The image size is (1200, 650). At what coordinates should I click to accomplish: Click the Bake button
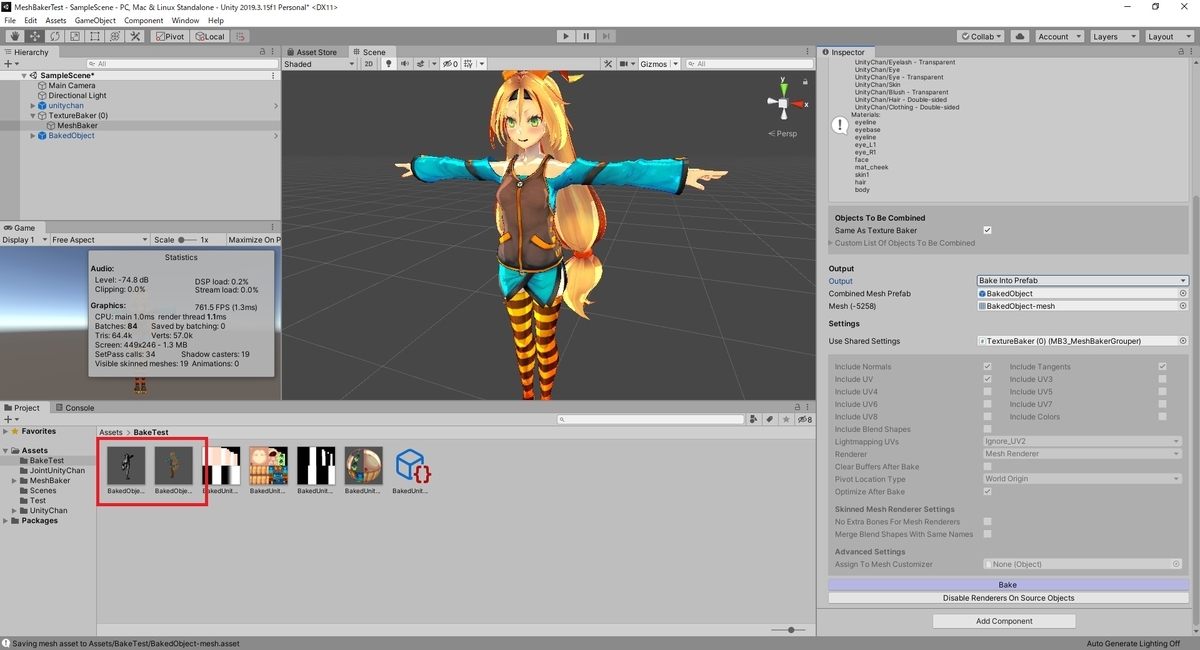[x=1008, y=585]
